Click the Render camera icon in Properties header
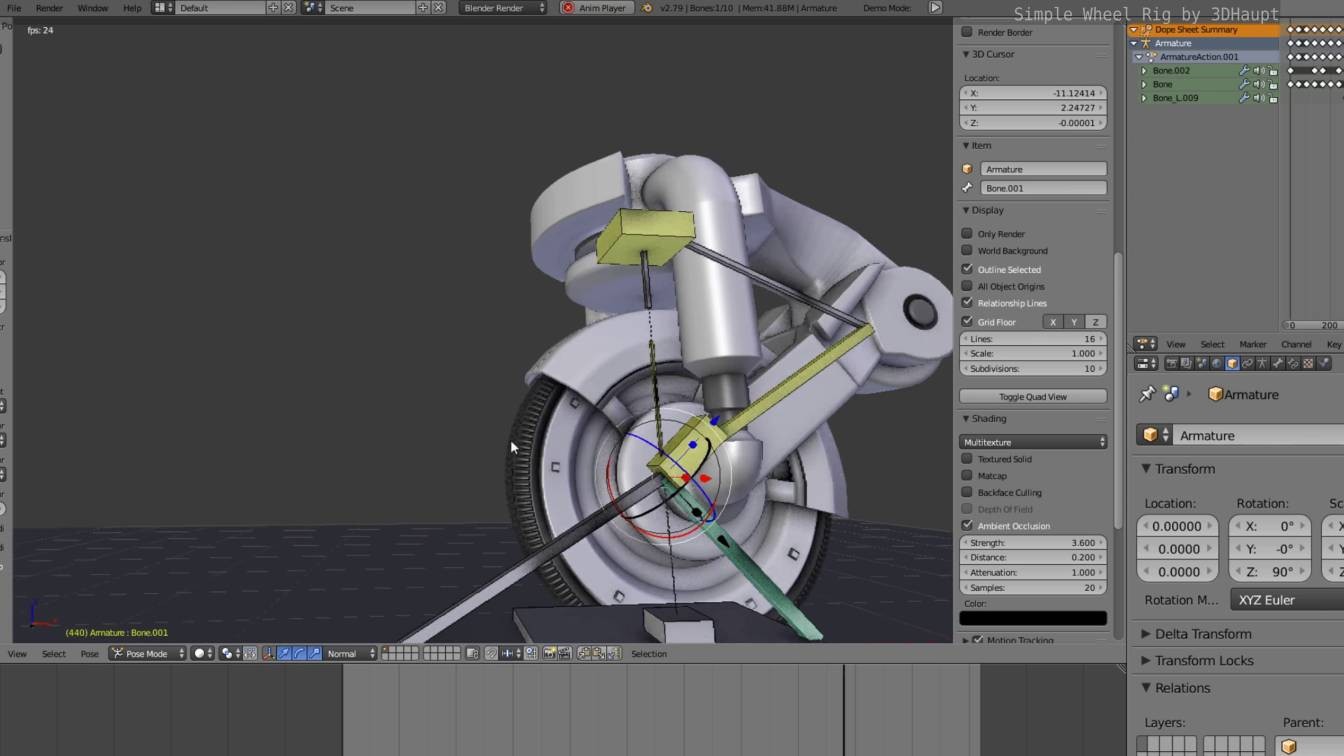The width and height of the screenshot is (1344, 756). (1173, 363)
